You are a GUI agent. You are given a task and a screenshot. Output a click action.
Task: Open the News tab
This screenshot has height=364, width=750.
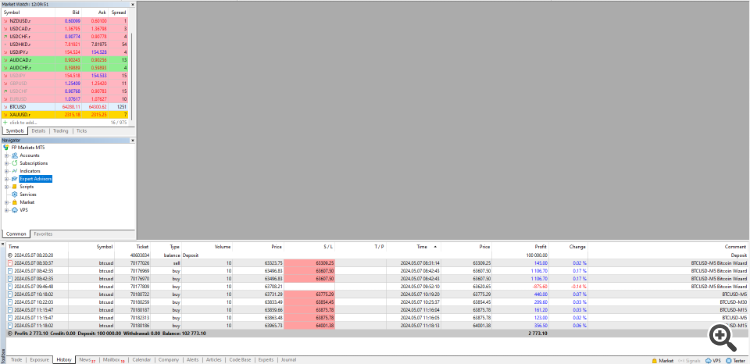[x=87, y=360]
